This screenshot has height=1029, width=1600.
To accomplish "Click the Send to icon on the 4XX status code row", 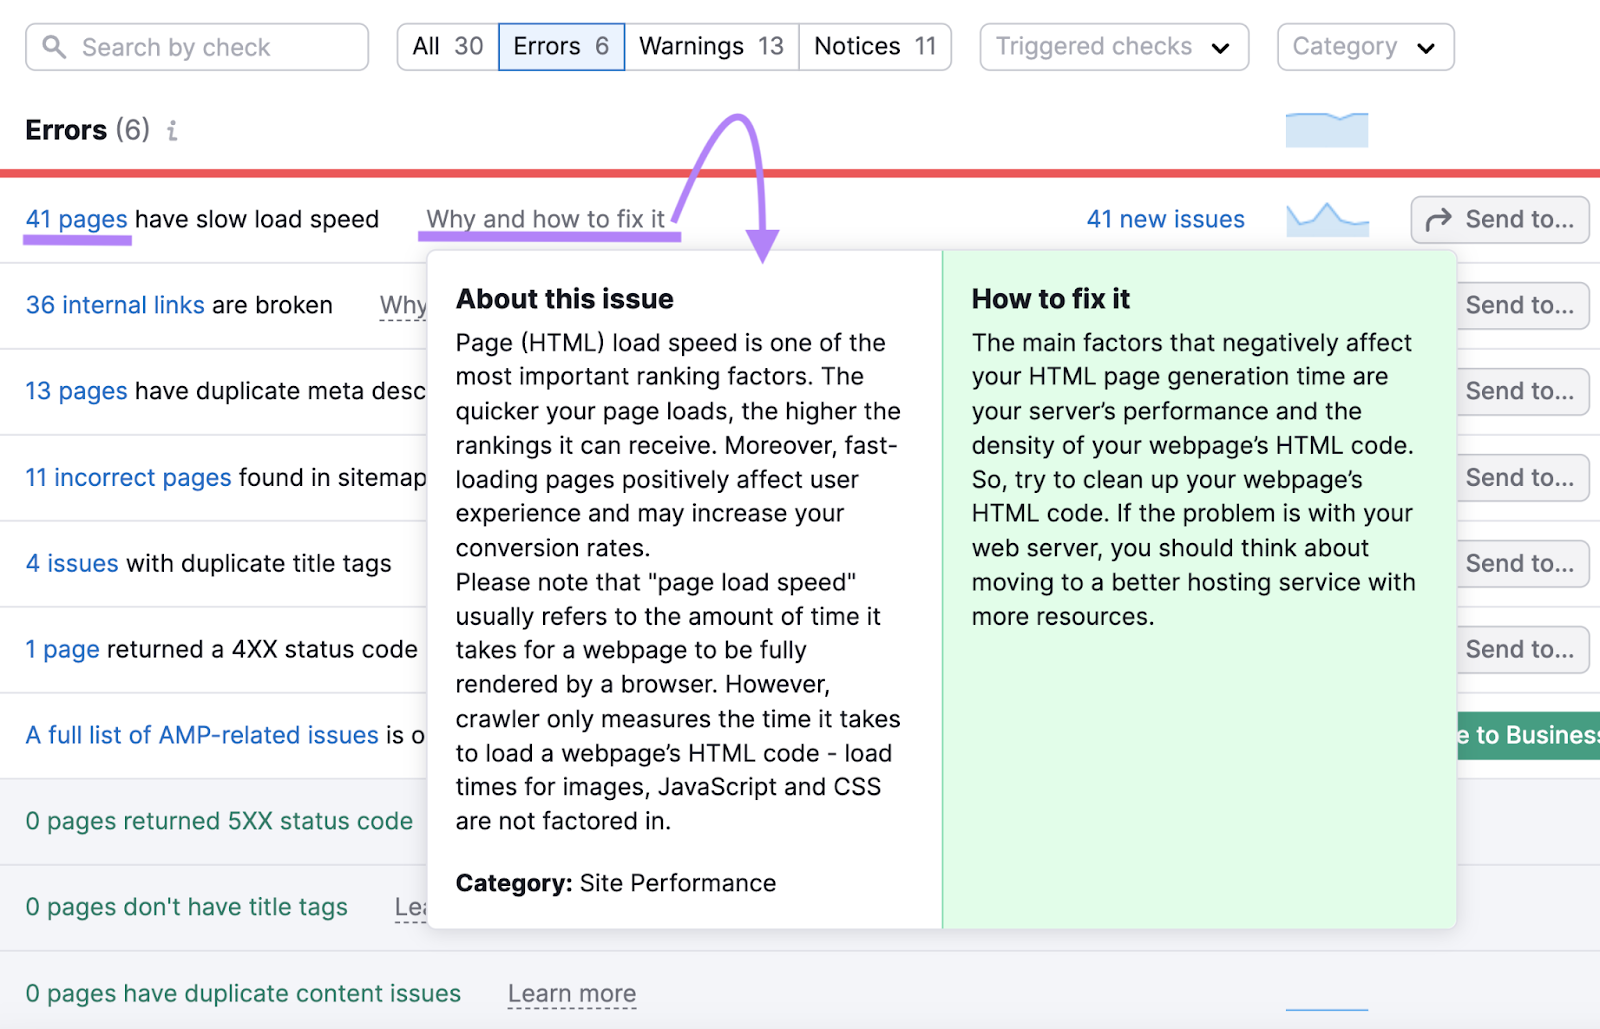I will (x=1523, y=649).
